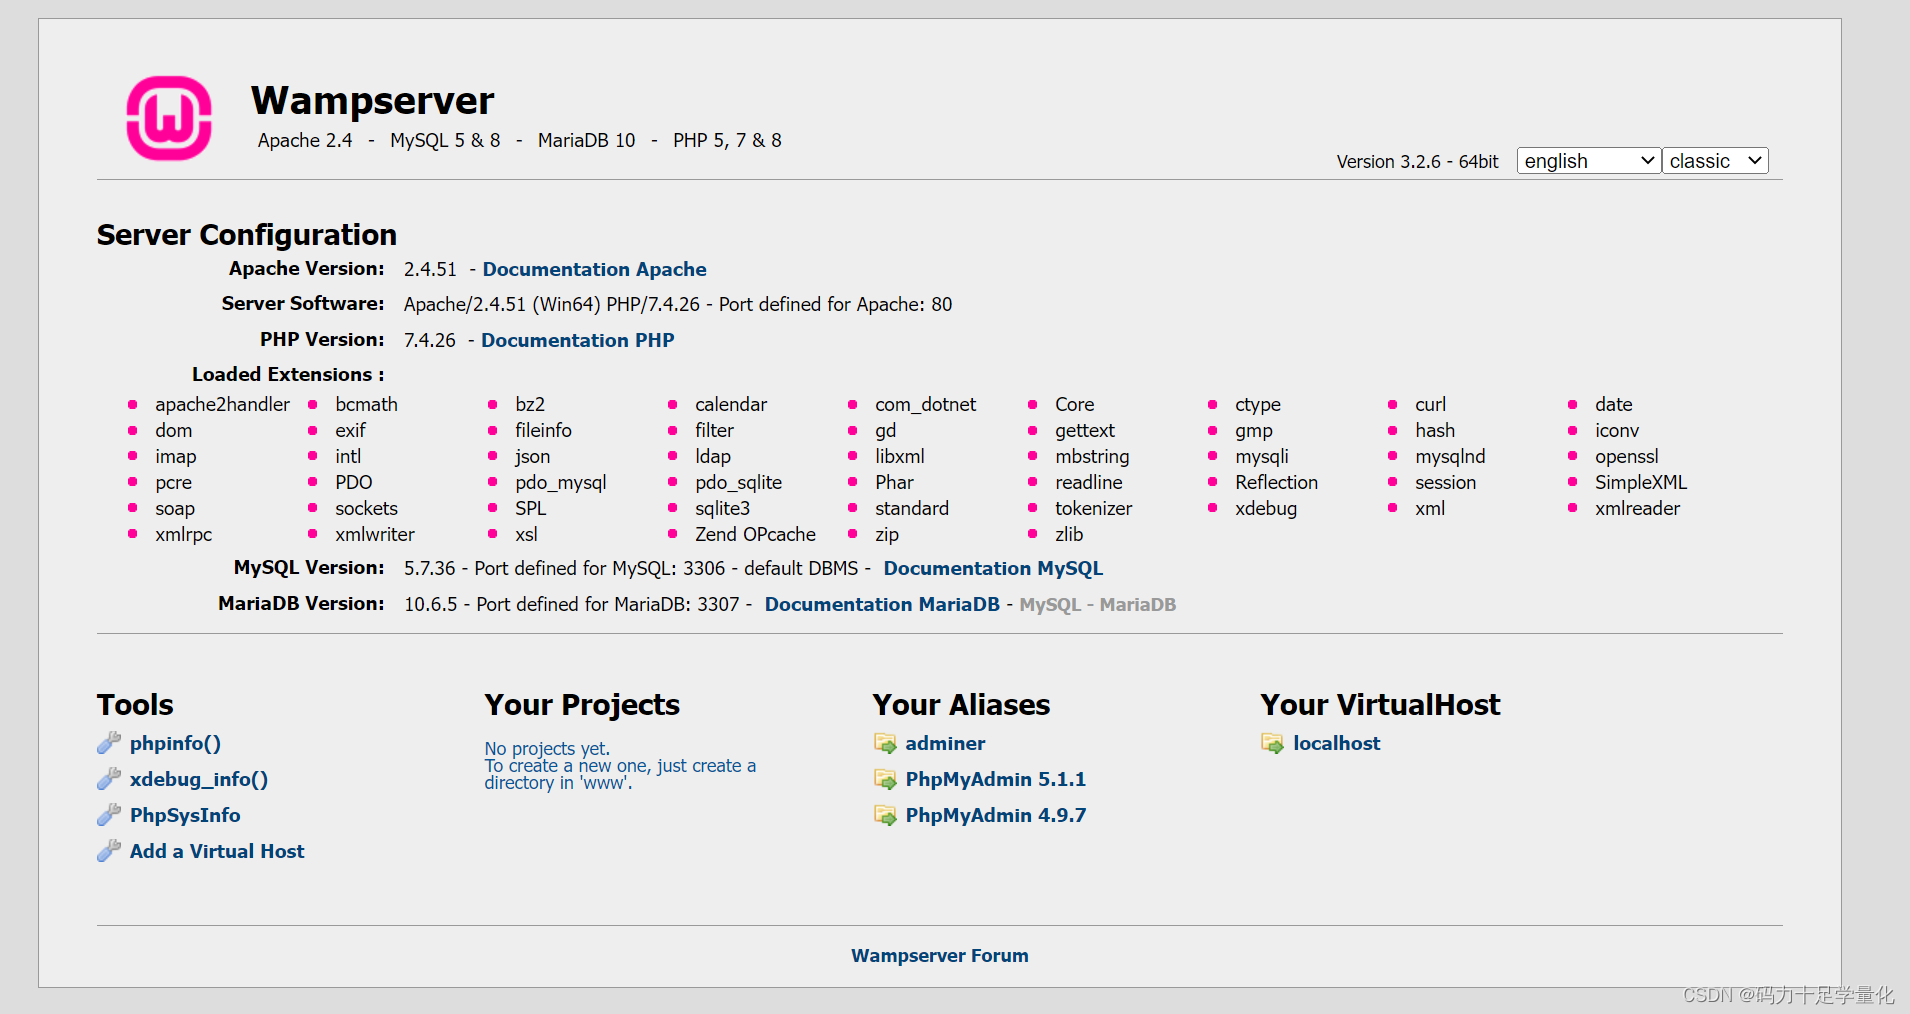Click the mbstring extension entry
Screen dimensions: 1910x1014
(1092, 456)
